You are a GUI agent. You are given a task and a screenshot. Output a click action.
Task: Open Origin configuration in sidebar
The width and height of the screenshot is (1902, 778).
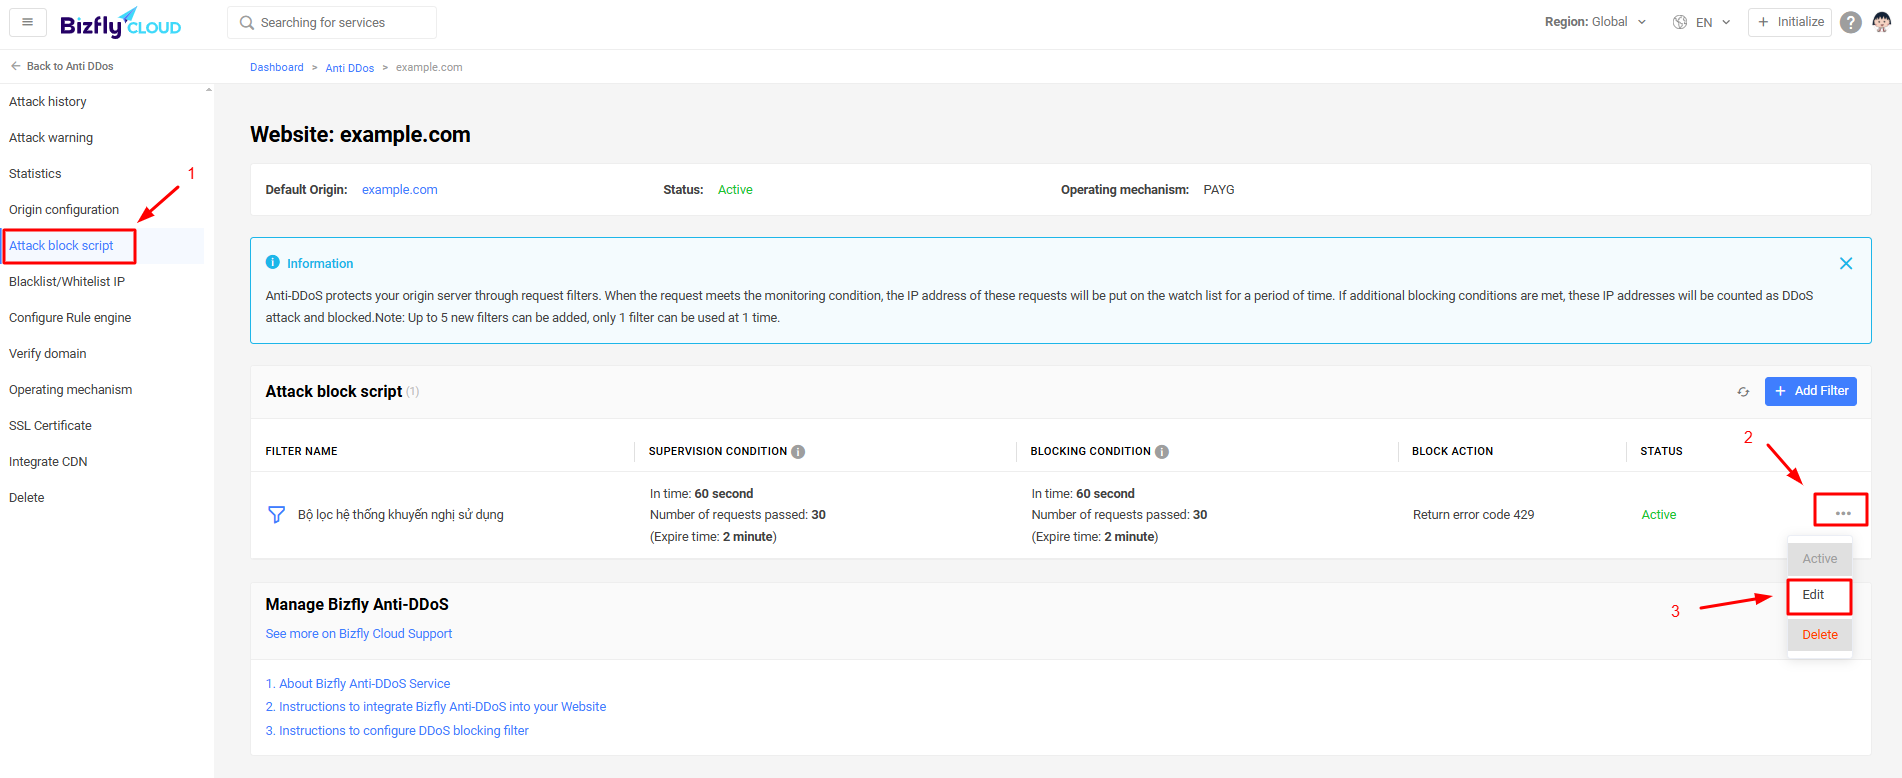(x=64, y=210)
